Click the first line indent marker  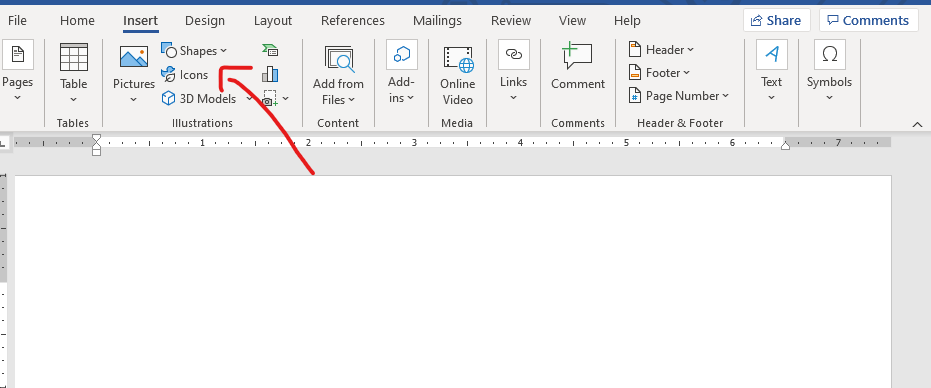(x=96, y=138)
